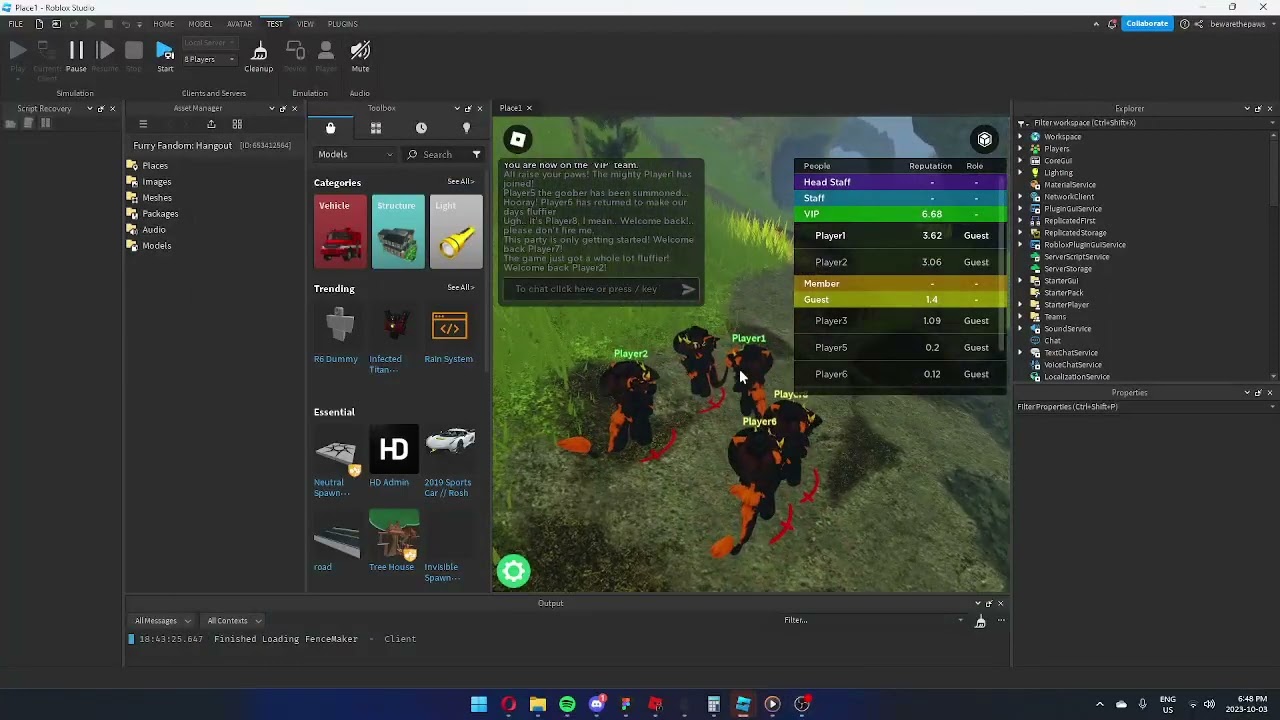Switch to the MODEL ribbon tab

click(200, 24)
